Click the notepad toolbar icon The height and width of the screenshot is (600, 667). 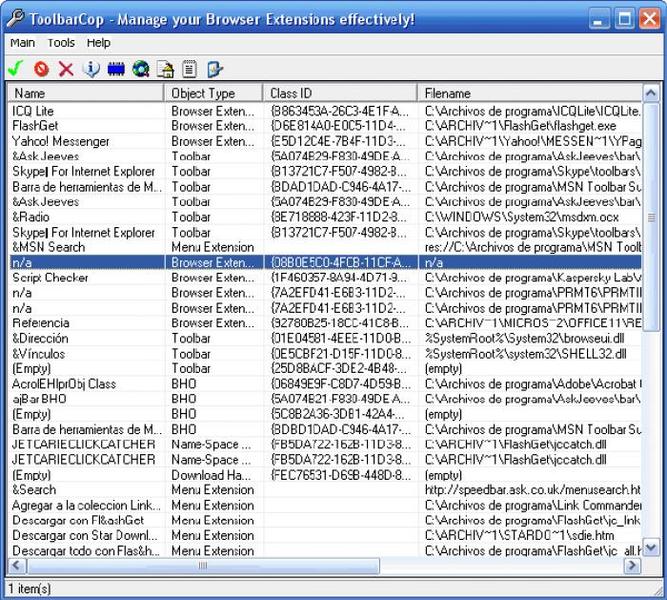[189, 69]
